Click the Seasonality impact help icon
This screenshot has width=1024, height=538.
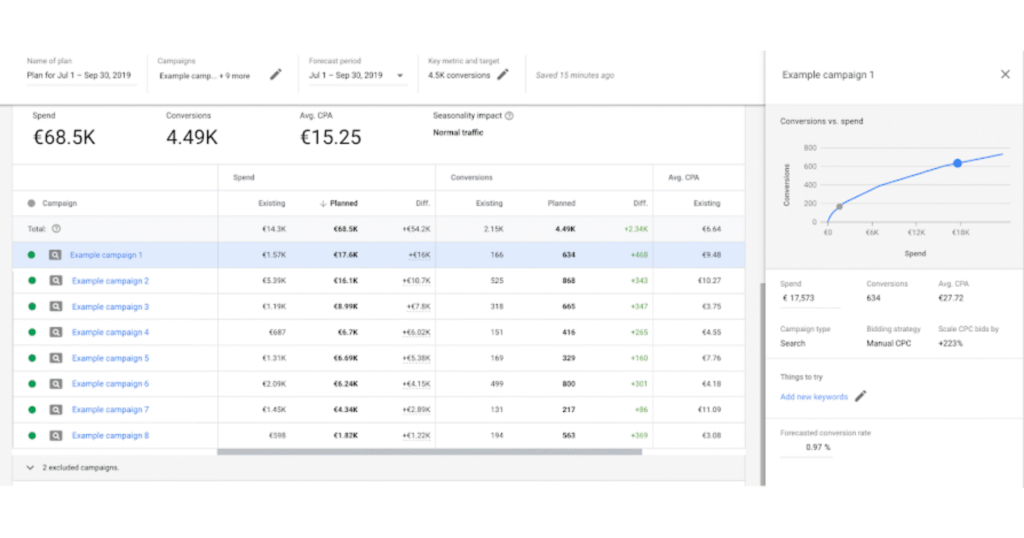(x=509, y=116)
